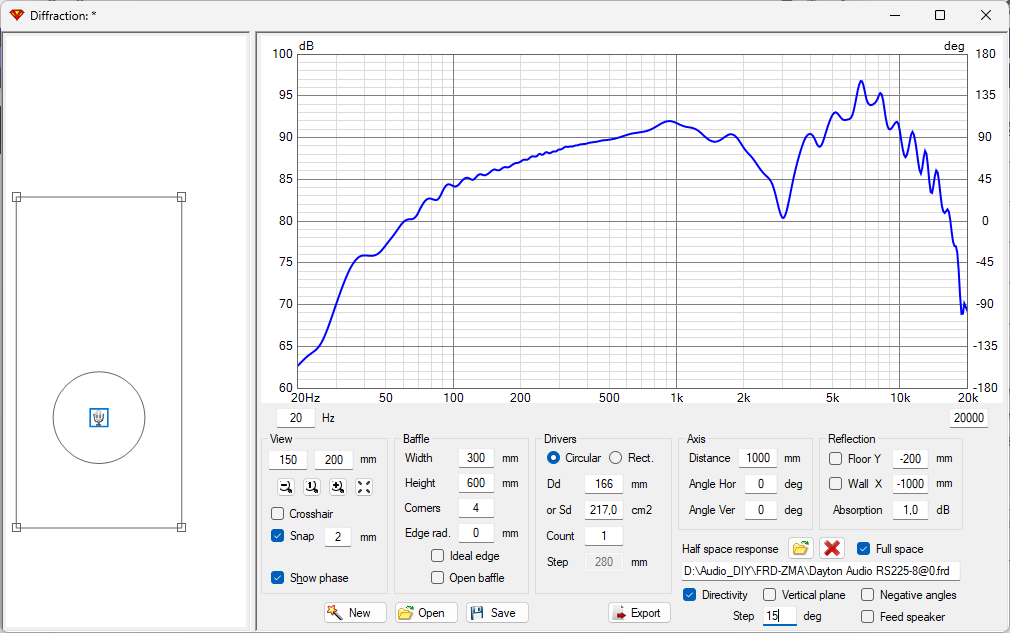Click the fit-to-view expand icon
Screen dimensions: 1010x633
tap(364, 487)
